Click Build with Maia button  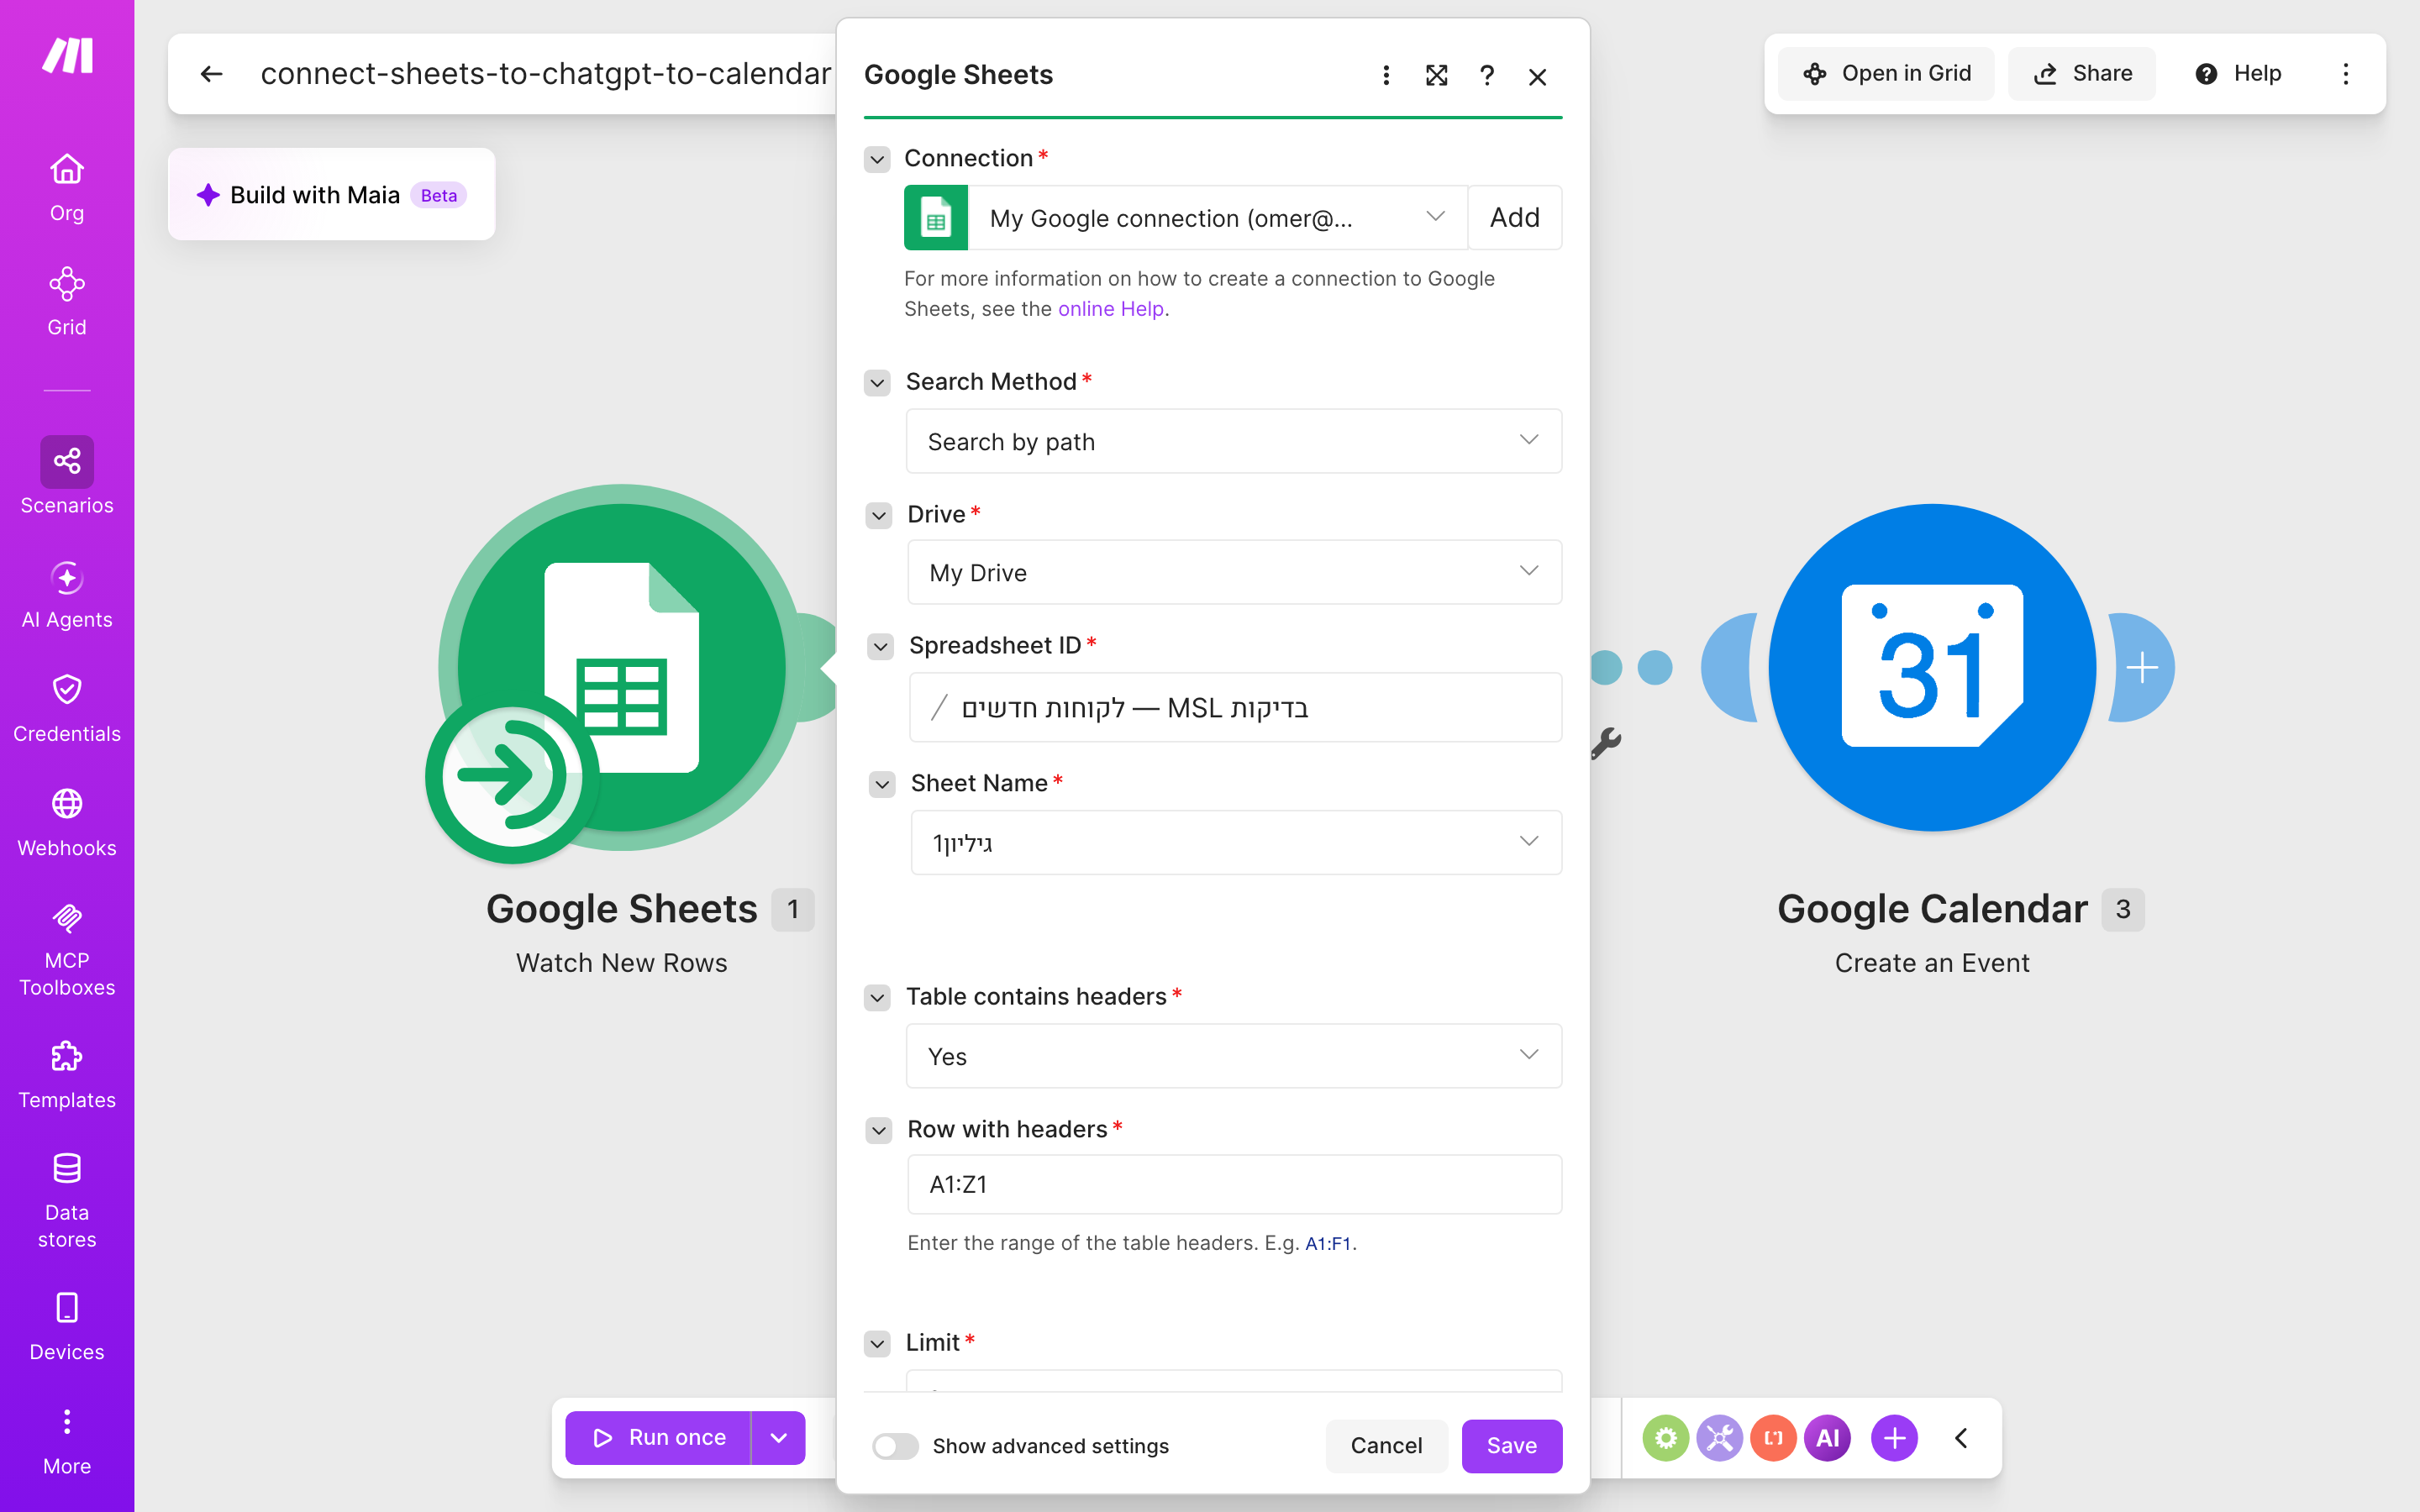tap(331, 194)
